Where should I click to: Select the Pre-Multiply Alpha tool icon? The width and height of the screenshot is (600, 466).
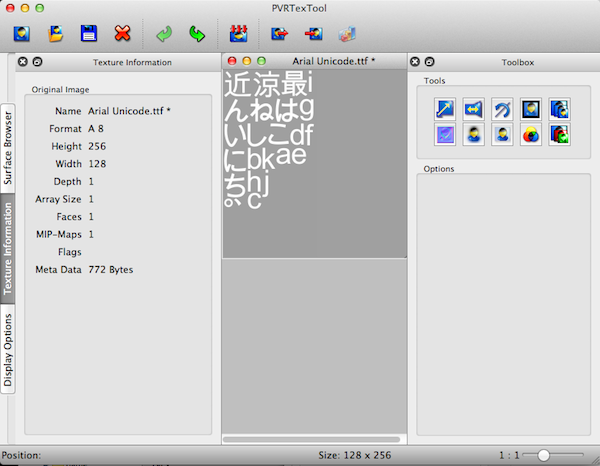(x=473, y=134)
